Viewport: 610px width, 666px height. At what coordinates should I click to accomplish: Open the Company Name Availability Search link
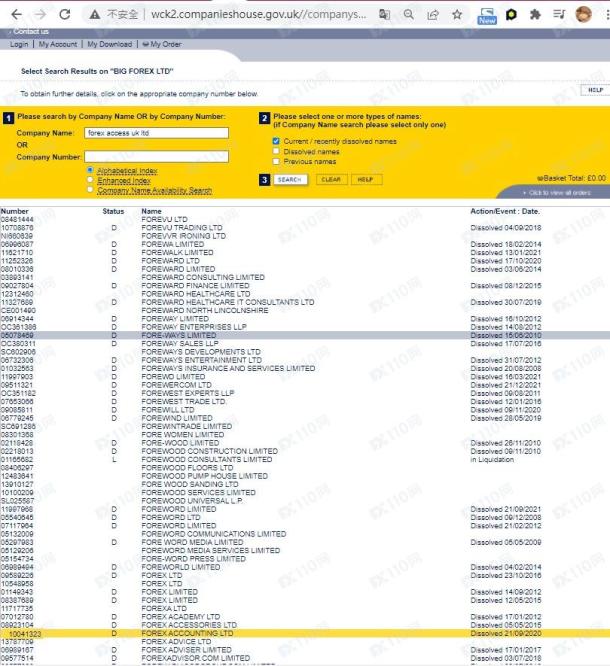155,190
